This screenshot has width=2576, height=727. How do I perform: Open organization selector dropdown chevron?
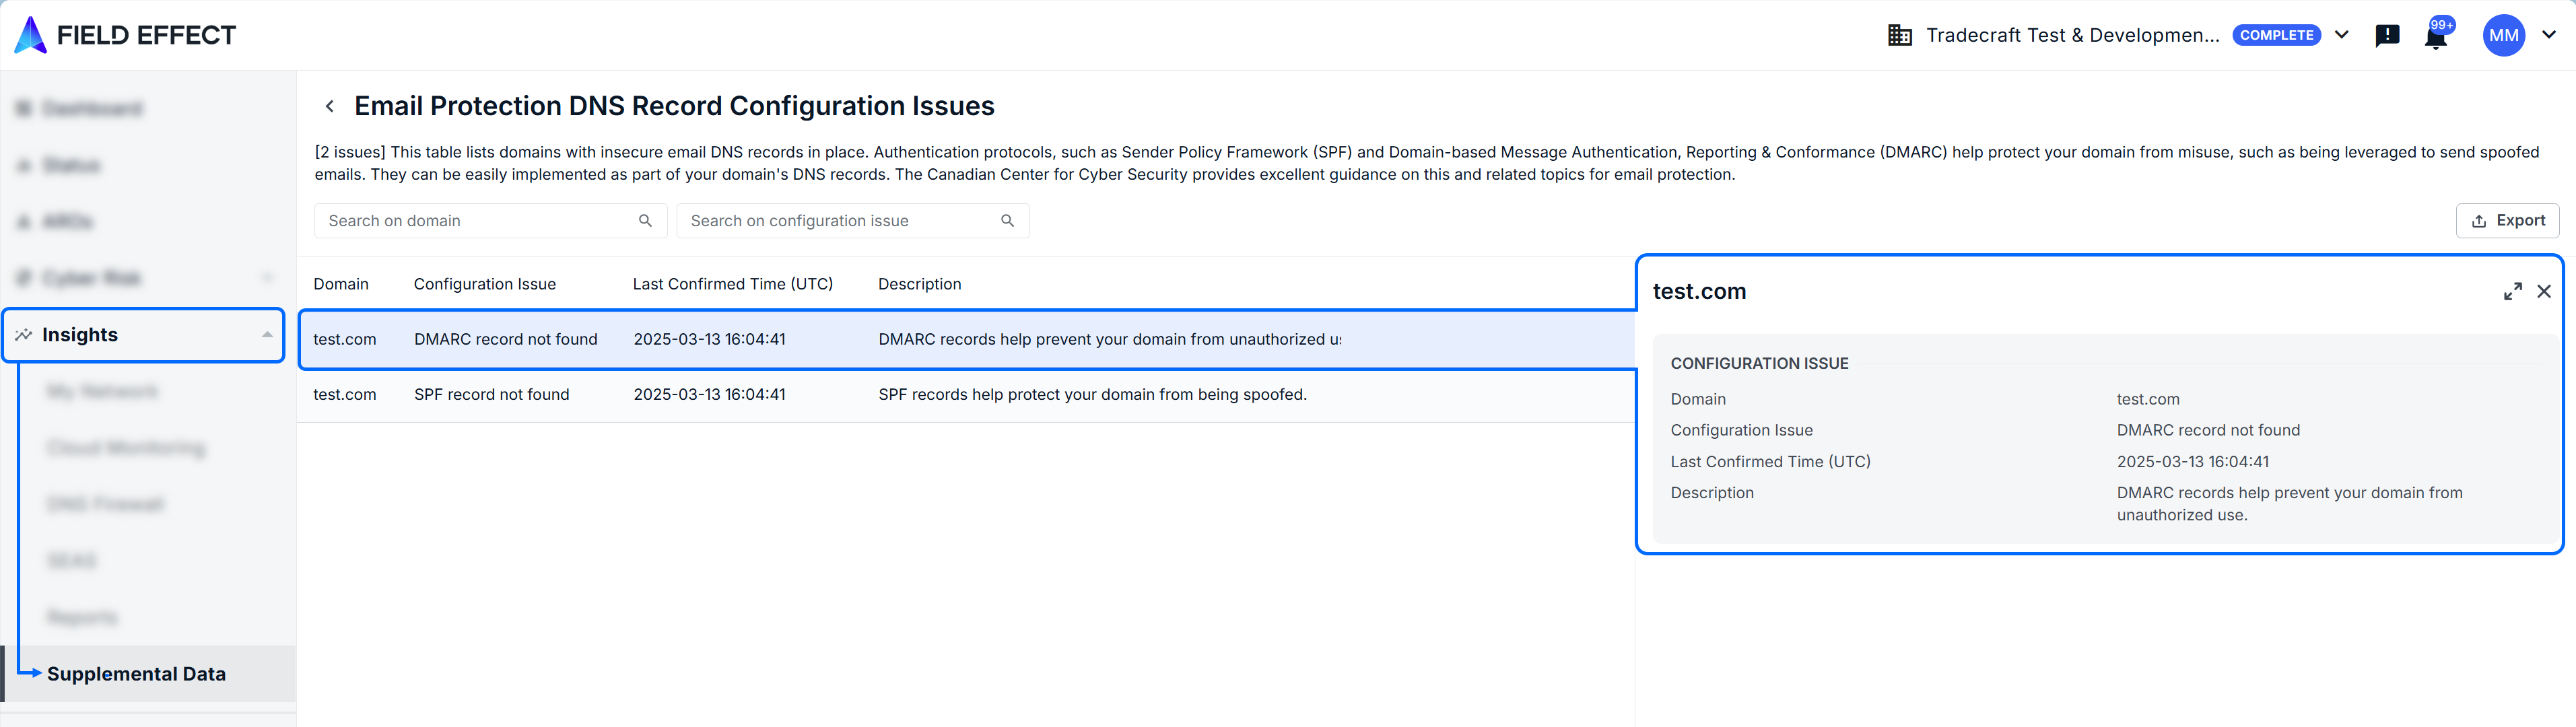(x=2342, y=35)
